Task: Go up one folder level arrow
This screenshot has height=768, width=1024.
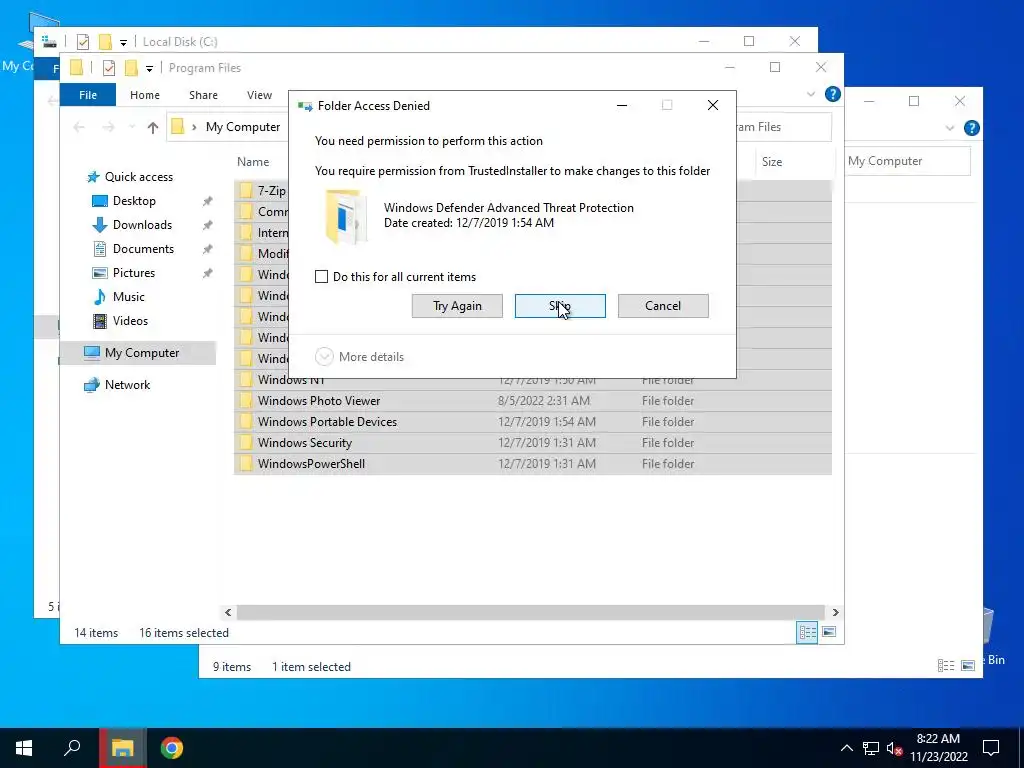Action: click(x=153, y=127)
